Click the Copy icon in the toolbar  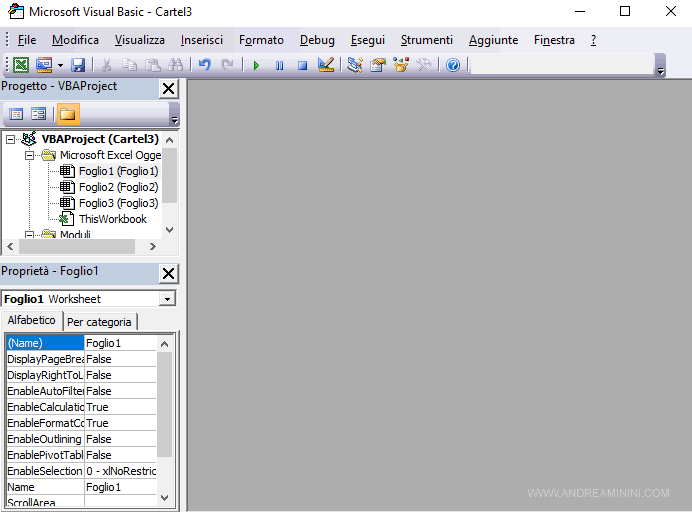coord(129,65)
